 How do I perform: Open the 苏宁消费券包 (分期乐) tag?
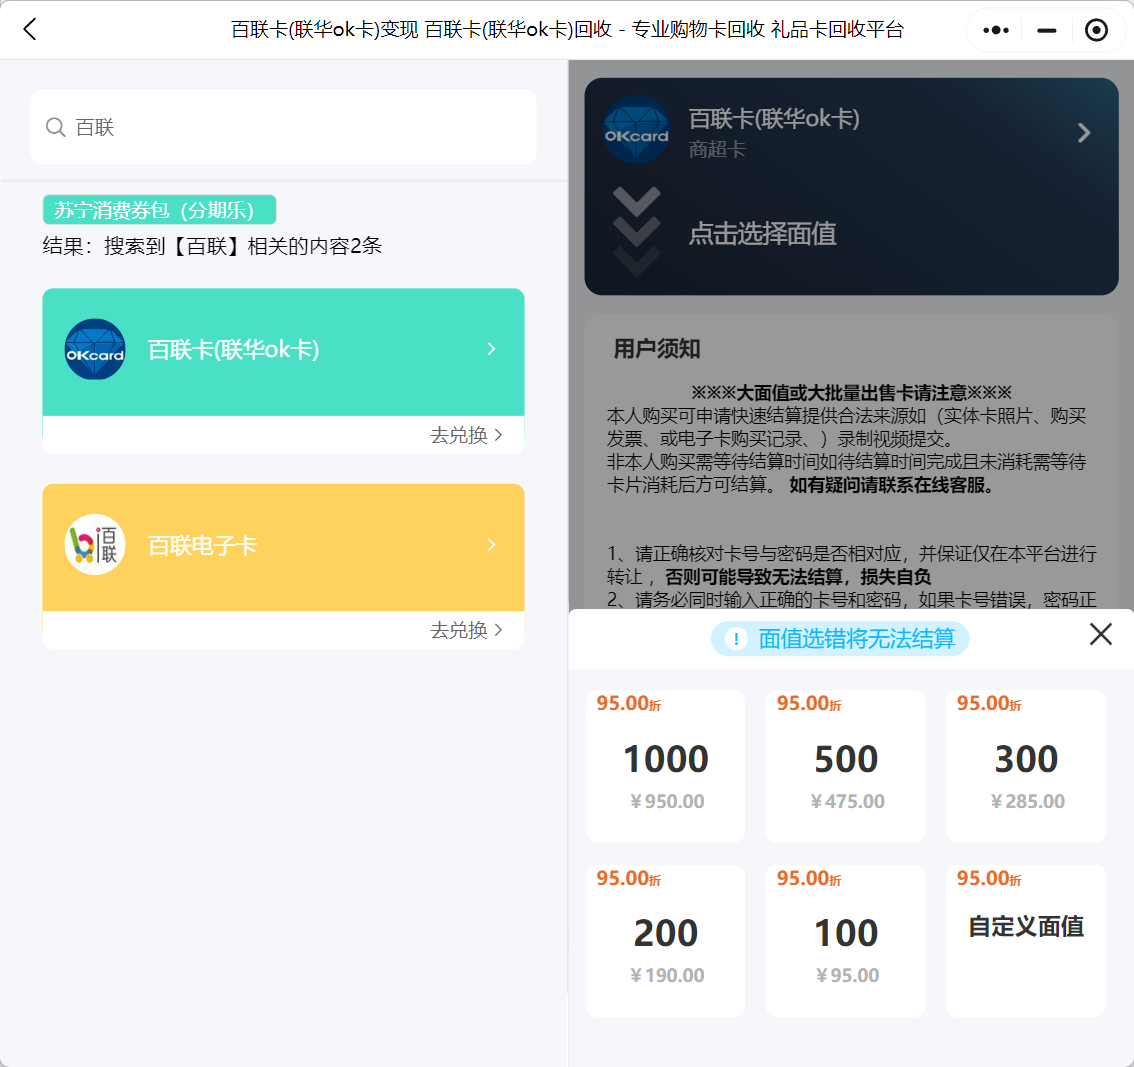coord(159,210)
